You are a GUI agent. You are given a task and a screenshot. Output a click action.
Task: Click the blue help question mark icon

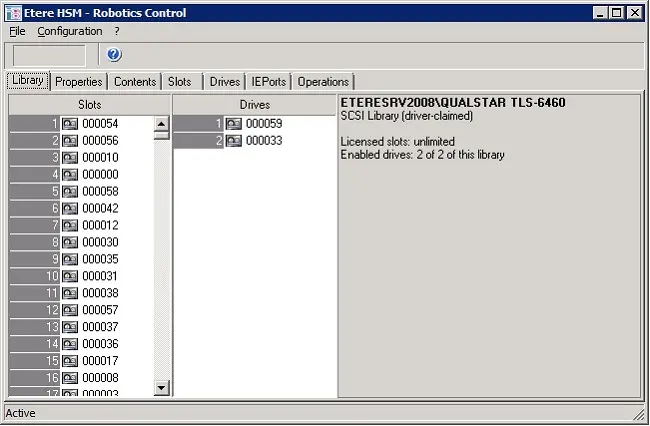(x=114, y=55)
